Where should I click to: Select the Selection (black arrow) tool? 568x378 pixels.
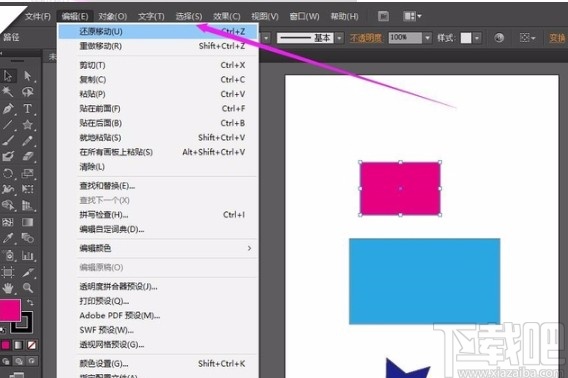[8, 76]
